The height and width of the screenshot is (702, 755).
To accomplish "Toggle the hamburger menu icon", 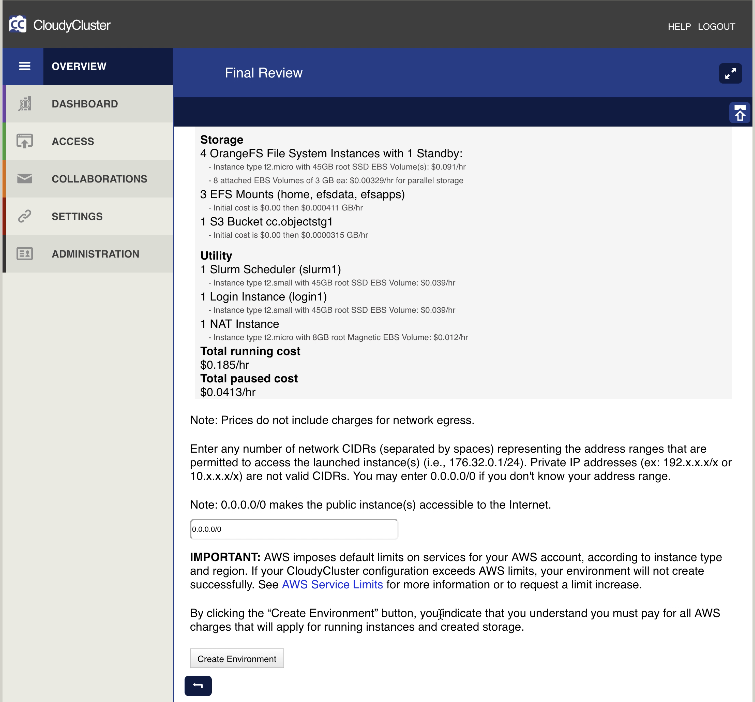I will click(x=24, y=66).
